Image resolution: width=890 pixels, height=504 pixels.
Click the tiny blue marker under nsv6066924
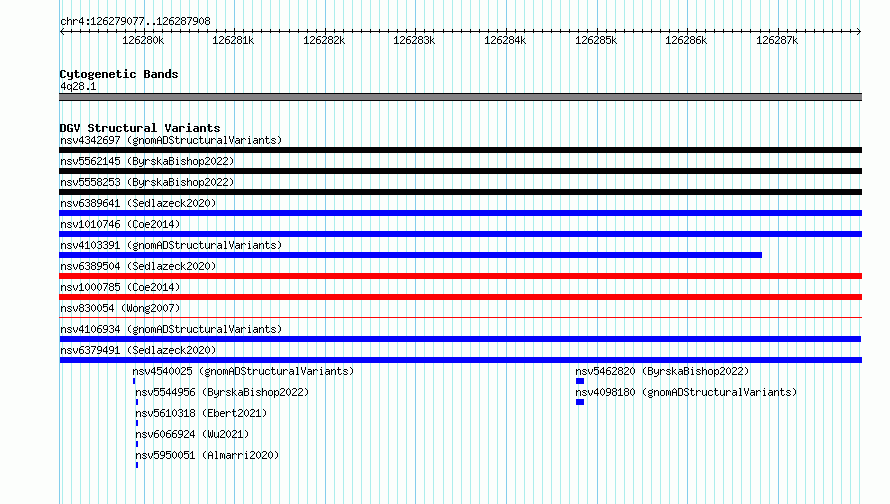[137, 444]
